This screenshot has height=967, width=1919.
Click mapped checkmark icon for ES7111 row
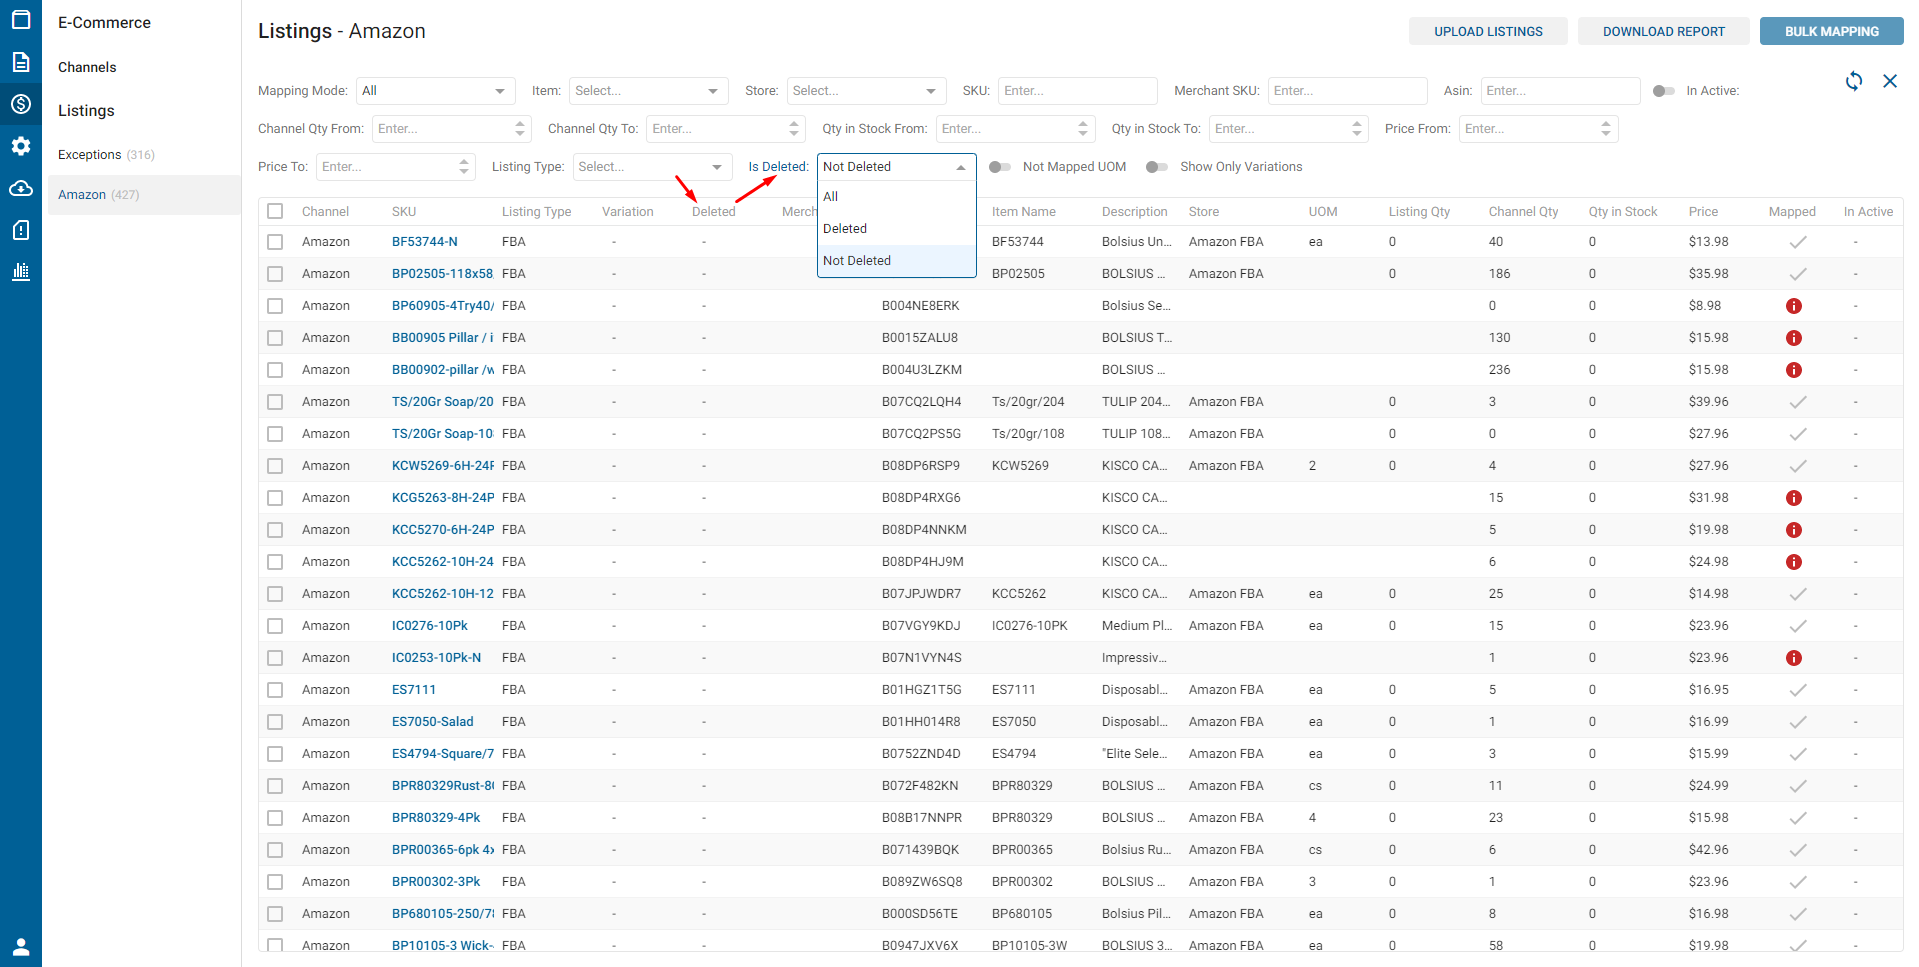point(1797,690)
